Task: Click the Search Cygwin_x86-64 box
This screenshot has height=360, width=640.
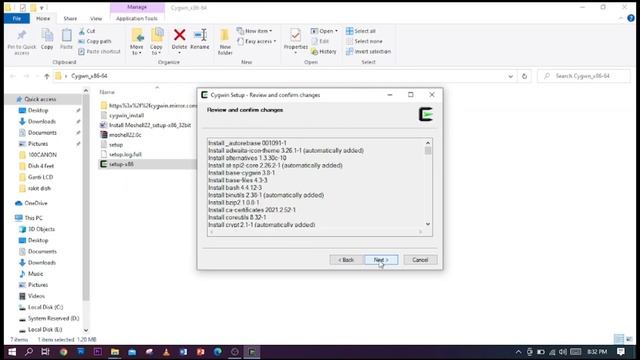Action: (x=584, y=76)
